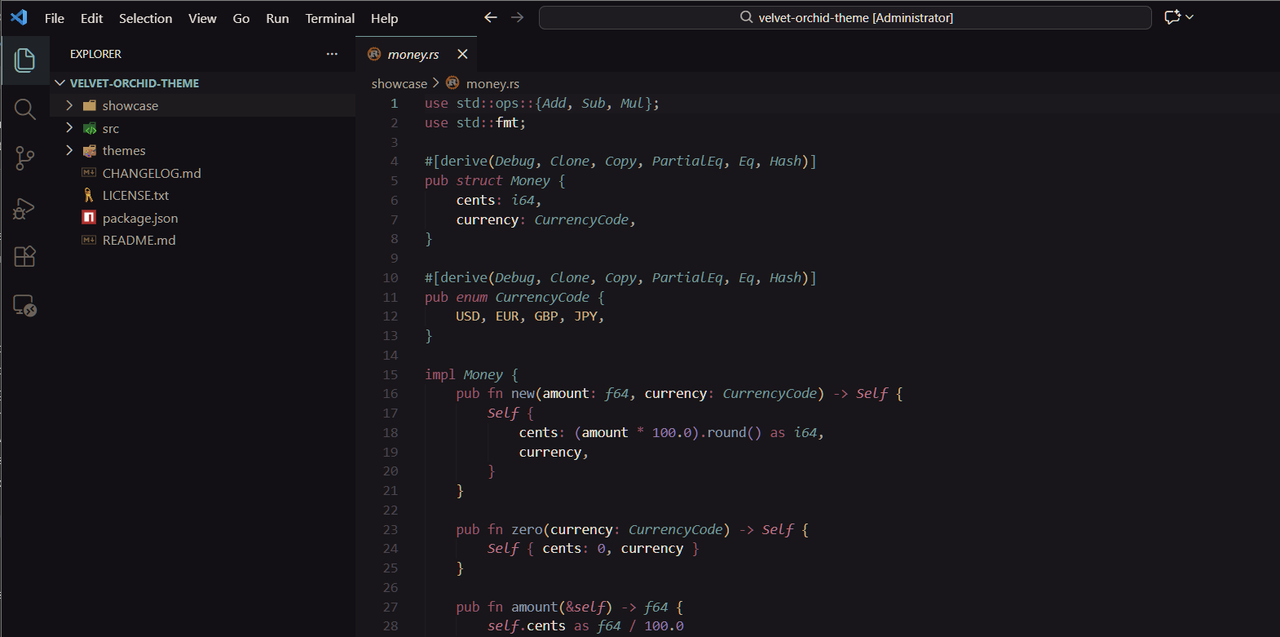Screen dimensions: 1280x637
Task: Click the src folder icon
Action: point(89,128)
